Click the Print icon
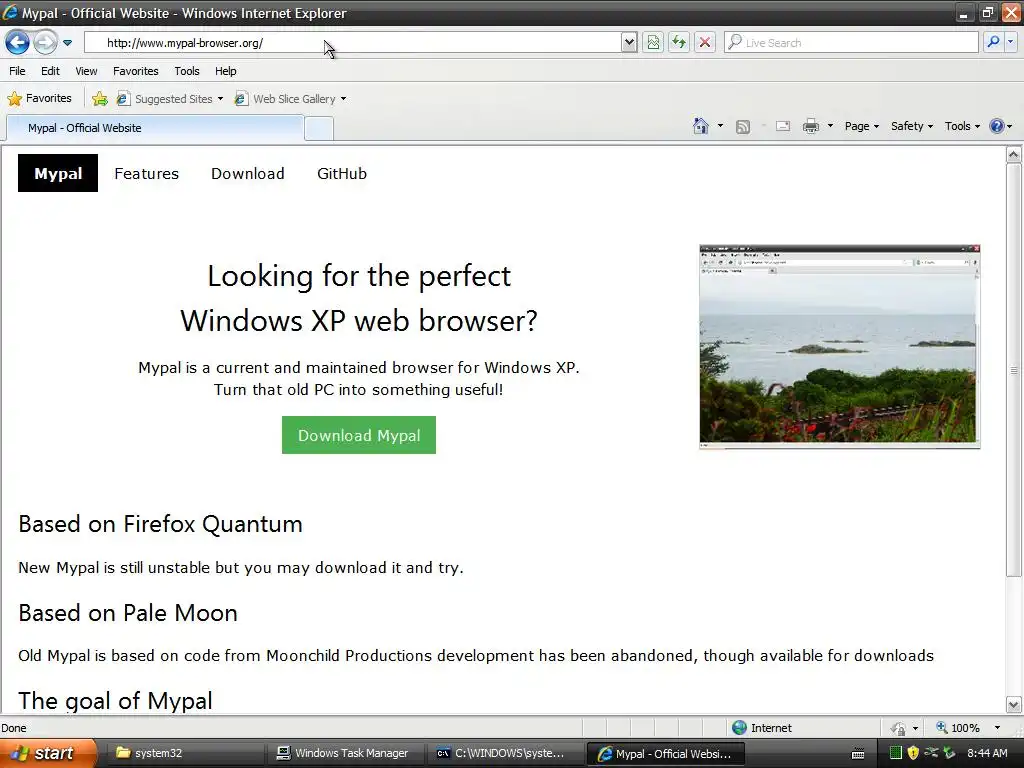This screenshot has width=1024, height=768. tap(810, 126)
